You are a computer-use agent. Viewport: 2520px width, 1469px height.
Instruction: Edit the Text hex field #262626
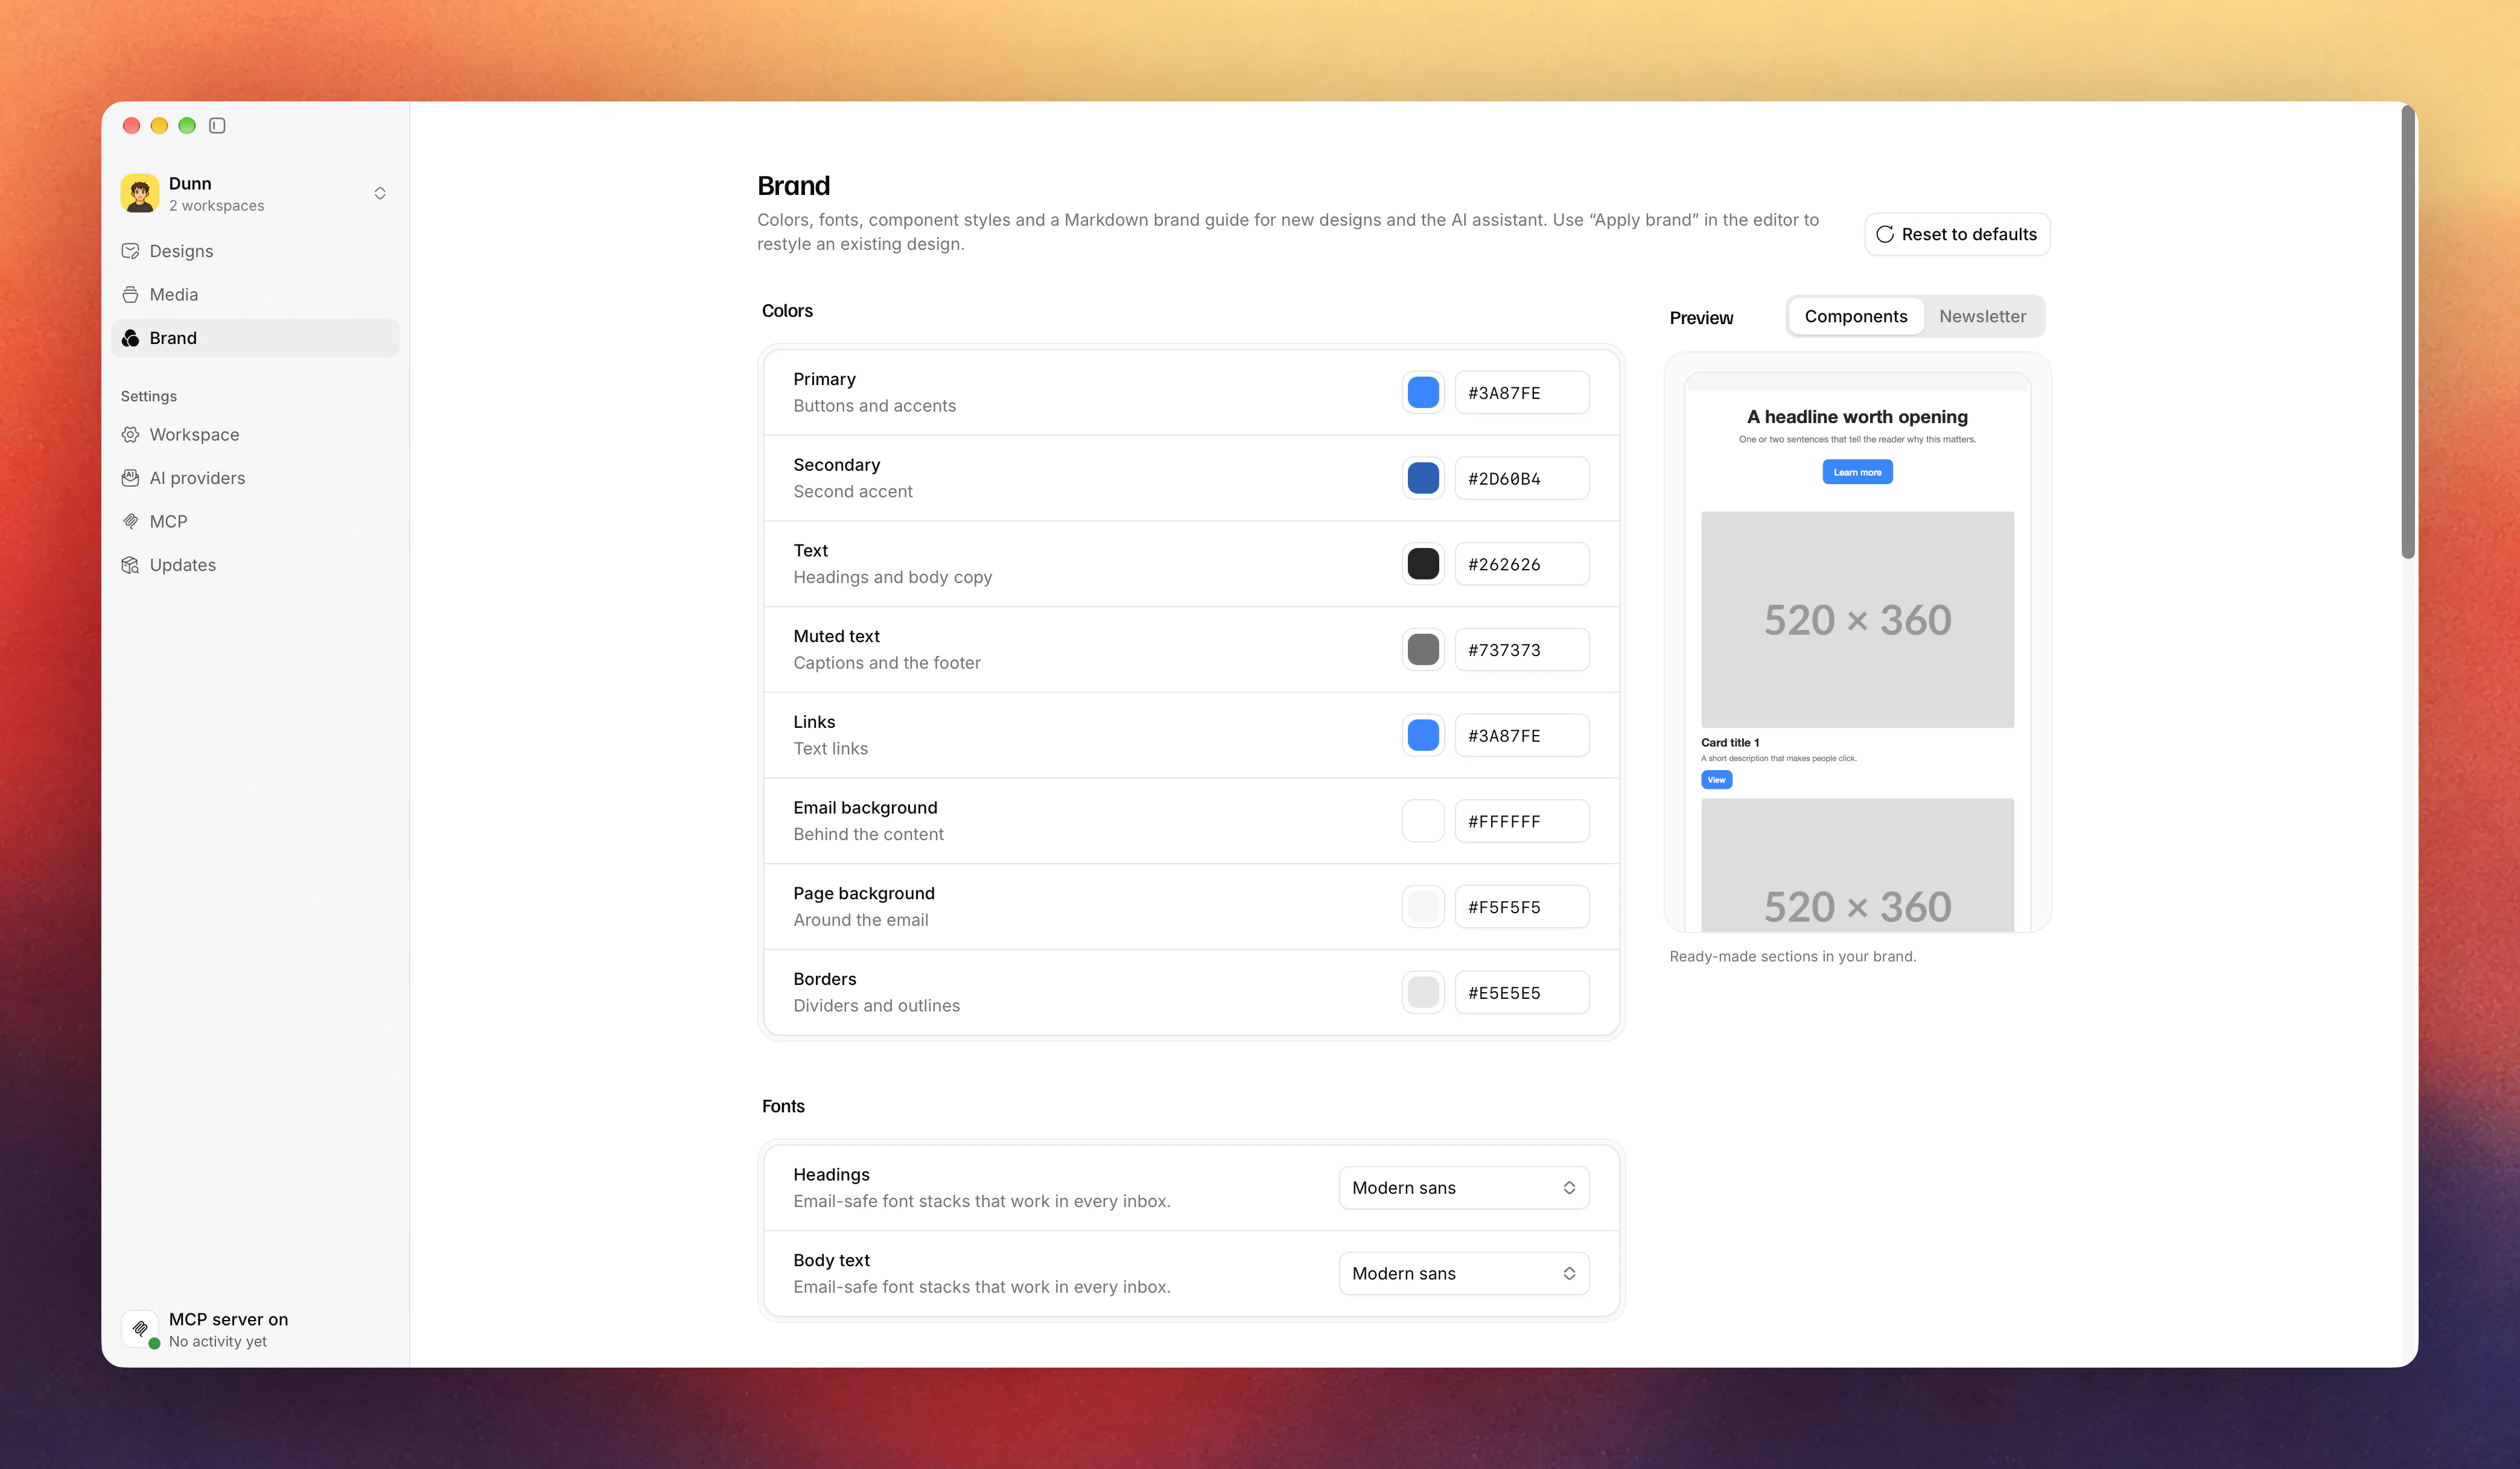(x=1521, y=564)
